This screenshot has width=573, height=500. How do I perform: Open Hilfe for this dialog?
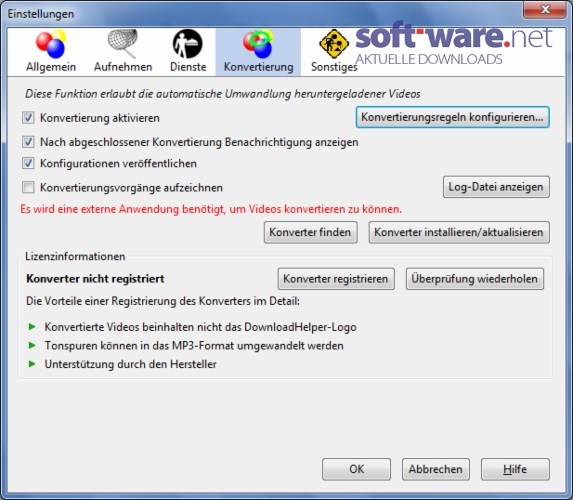pos(515,469)
